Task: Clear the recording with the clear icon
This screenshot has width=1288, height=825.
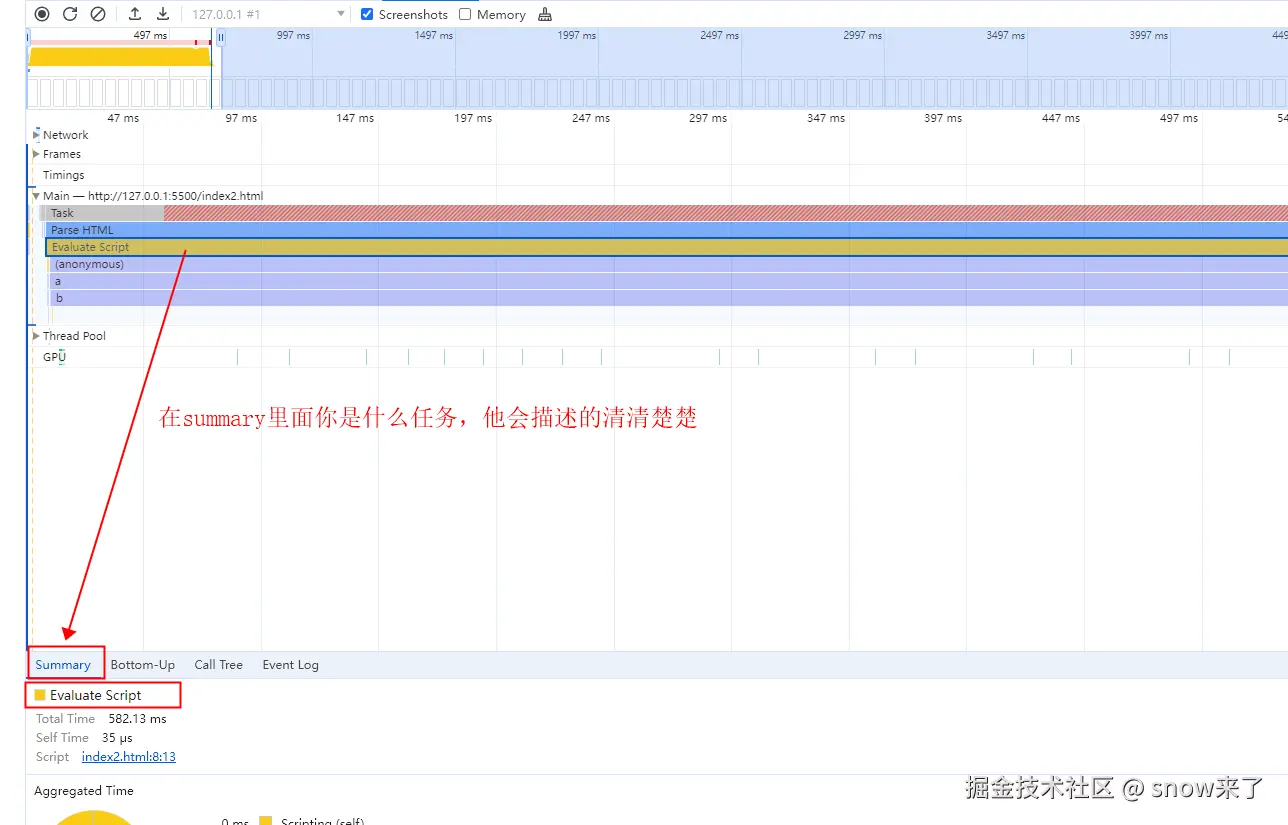Action: (x=98, y=14)
